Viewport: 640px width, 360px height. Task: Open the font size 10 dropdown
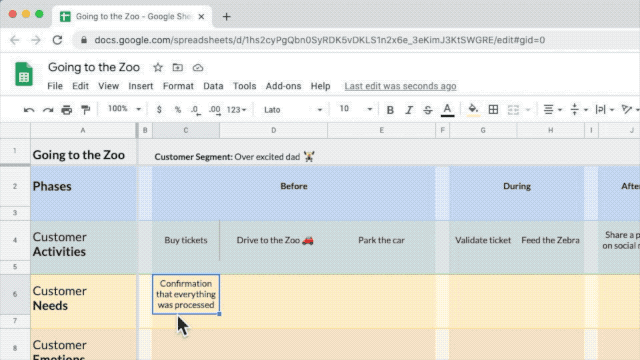coord(356,109)
